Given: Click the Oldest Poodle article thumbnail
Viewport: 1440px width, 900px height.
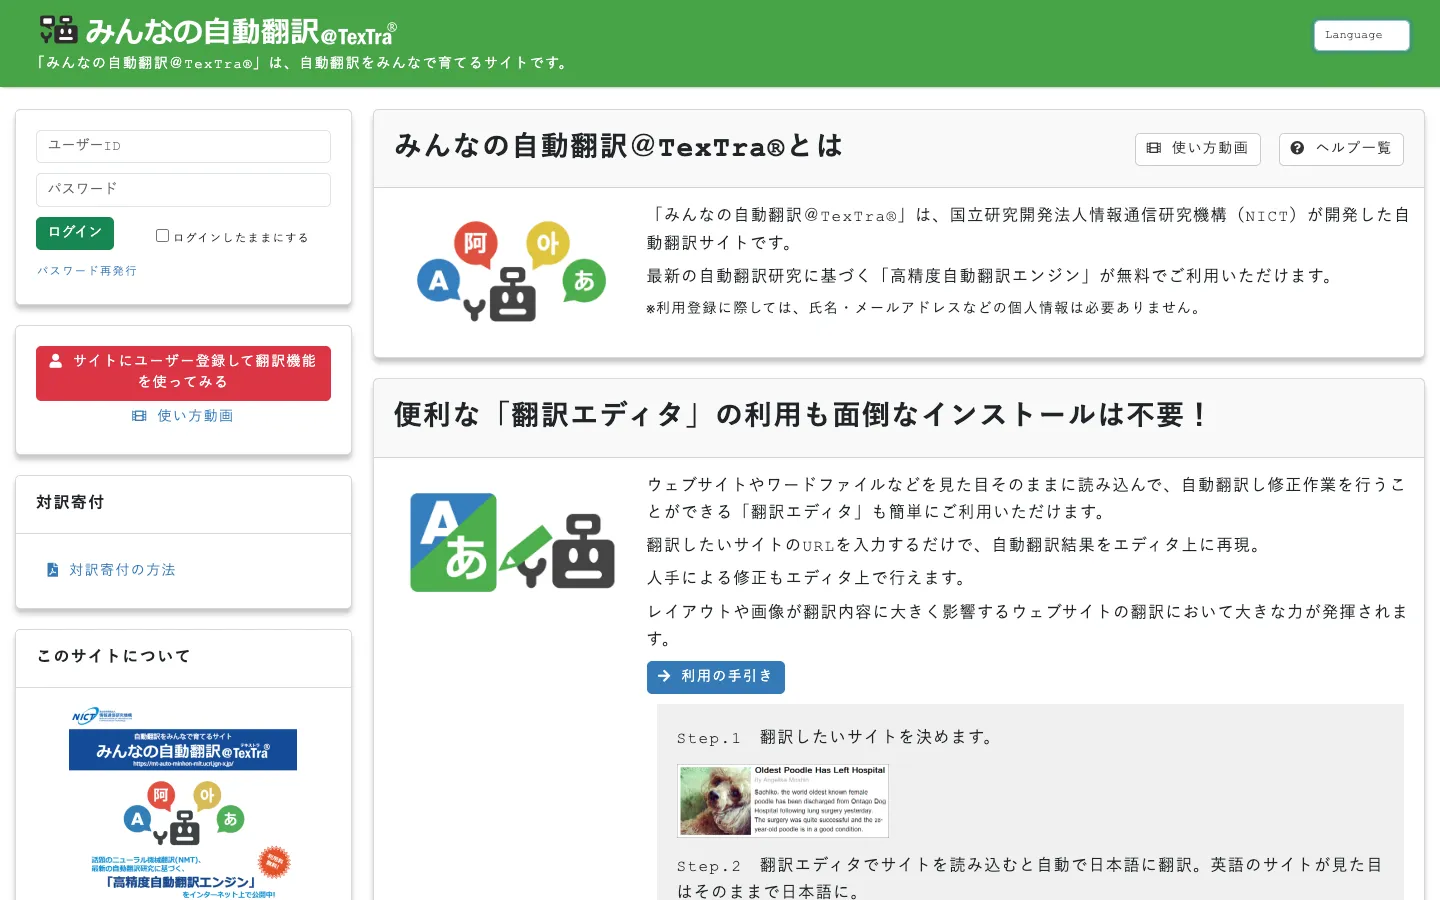Looking at the screenshot, I should coord(783,801).
